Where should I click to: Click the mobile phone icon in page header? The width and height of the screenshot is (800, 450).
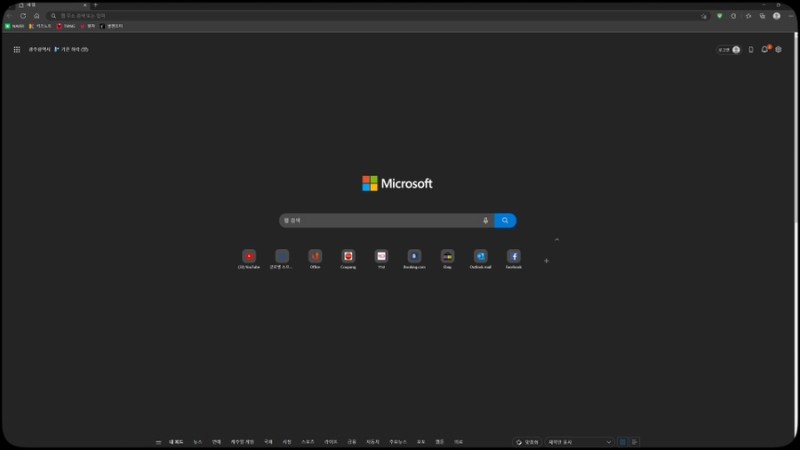751,49
